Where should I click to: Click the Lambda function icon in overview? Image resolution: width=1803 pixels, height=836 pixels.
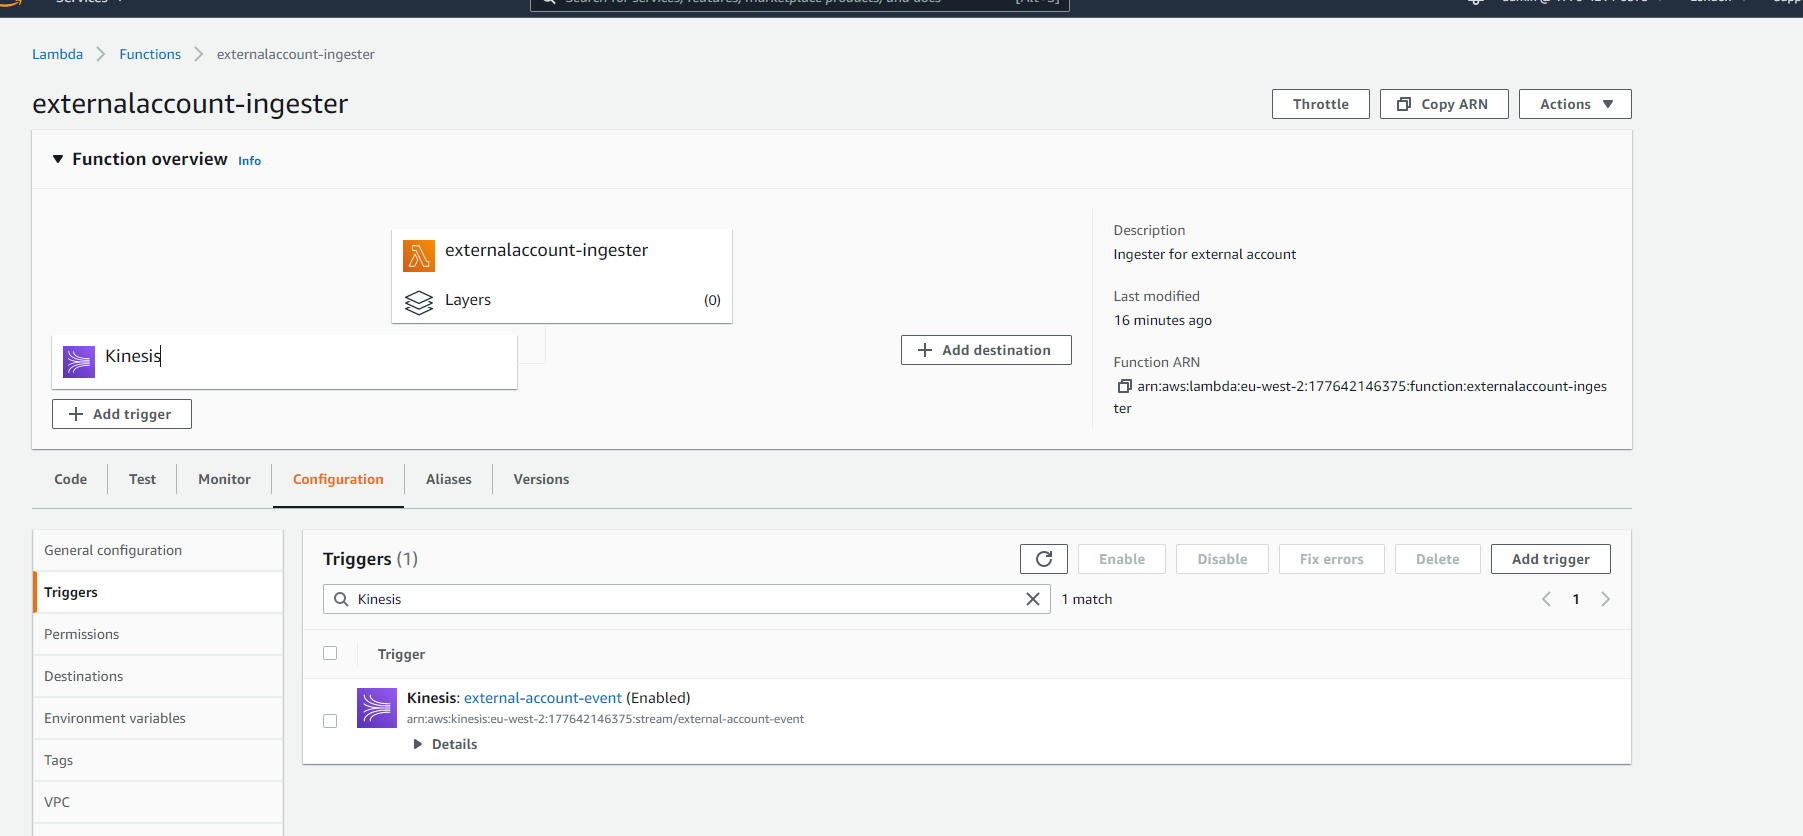tap(419, 256)
